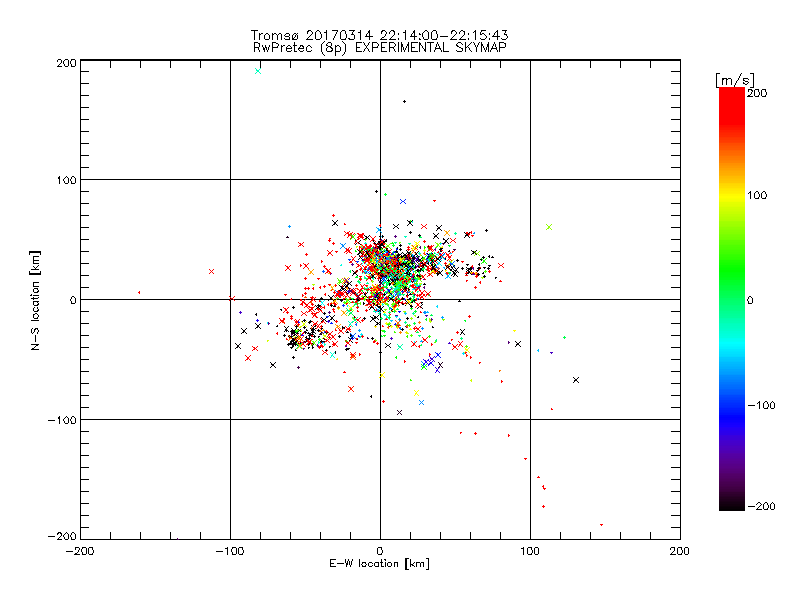Select the isolated green X marker east of cluster

(549, 227)
